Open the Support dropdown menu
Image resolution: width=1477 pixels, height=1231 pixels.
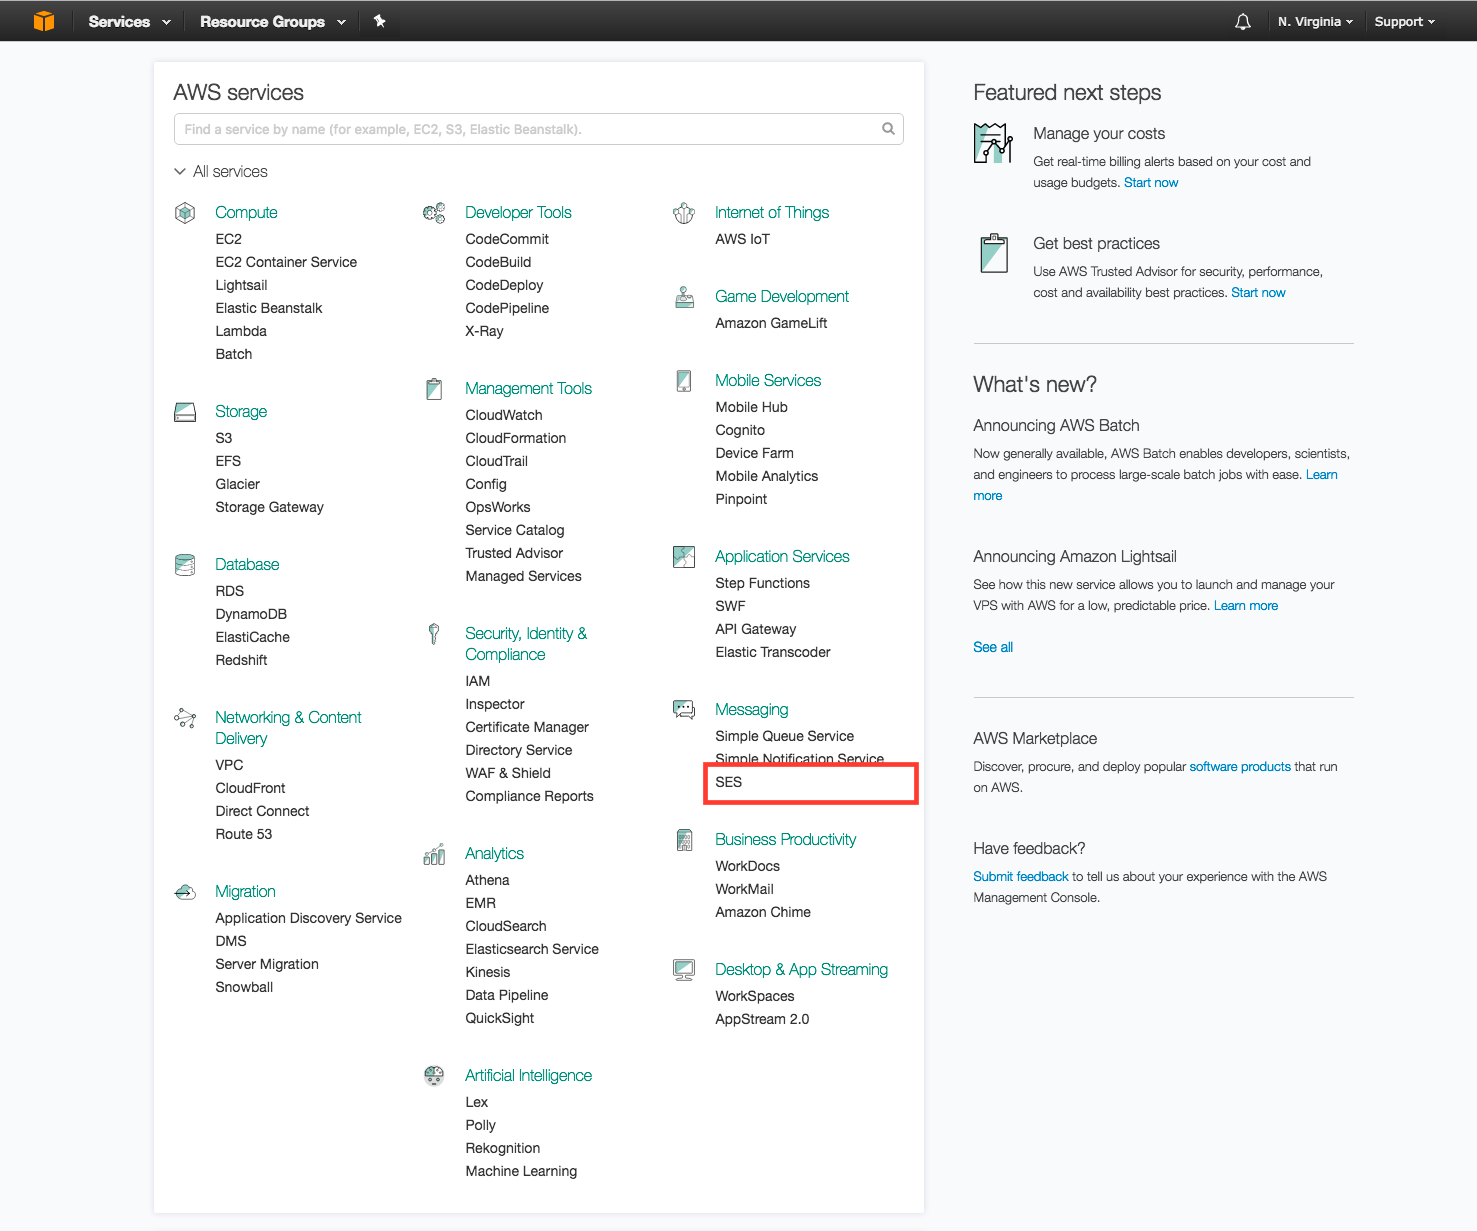coord(1404,21)
